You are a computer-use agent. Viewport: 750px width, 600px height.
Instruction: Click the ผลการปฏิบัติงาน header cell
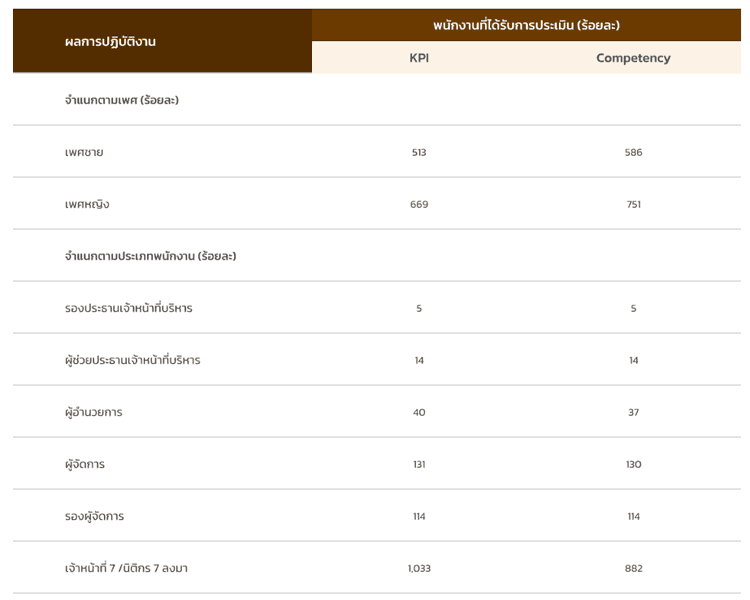pyautogui.click(x=162, y=41)
